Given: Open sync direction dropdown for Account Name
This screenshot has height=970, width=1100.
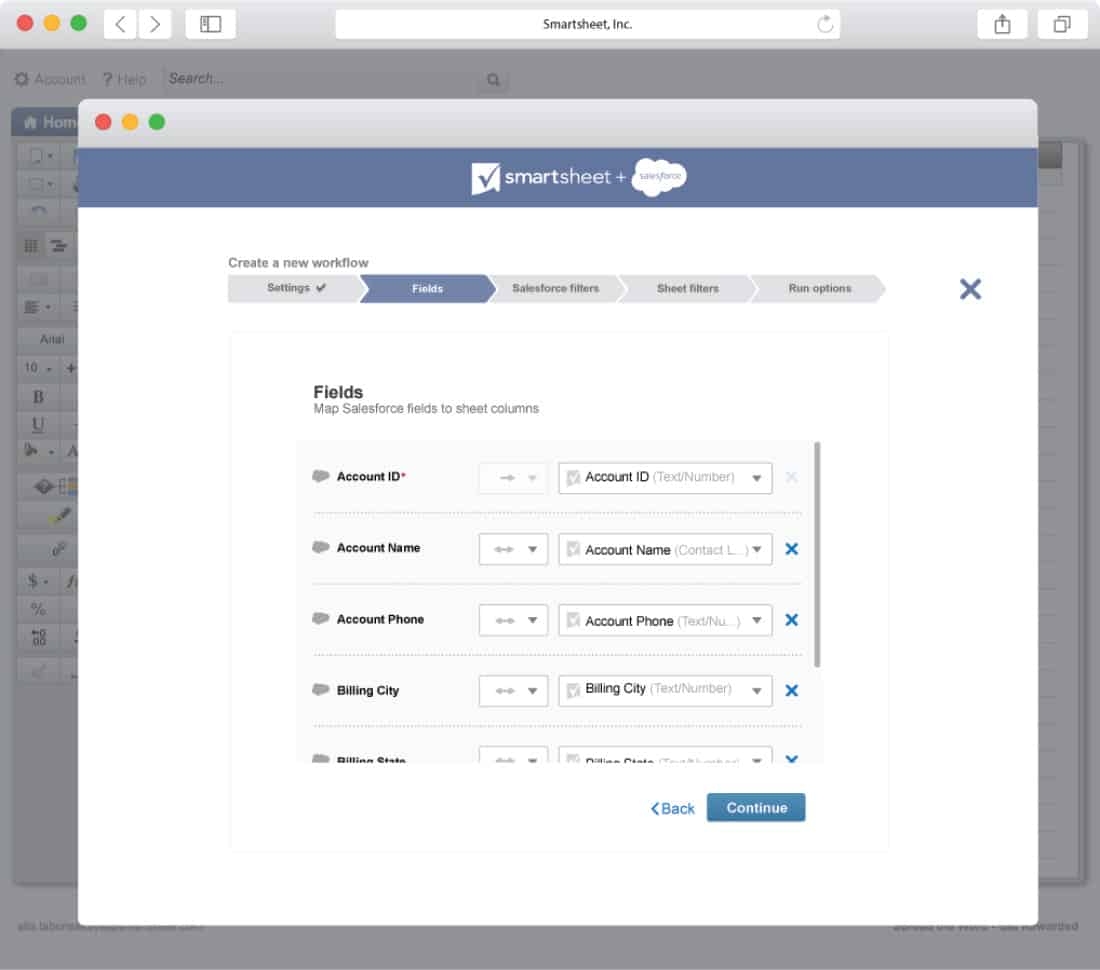Looking at the screenshot, I should (513, 549).
